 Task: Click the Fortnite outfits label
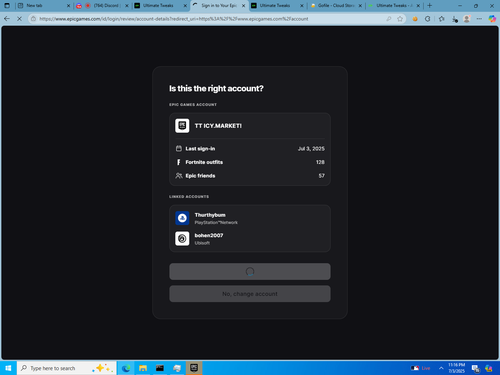point(204,162)
